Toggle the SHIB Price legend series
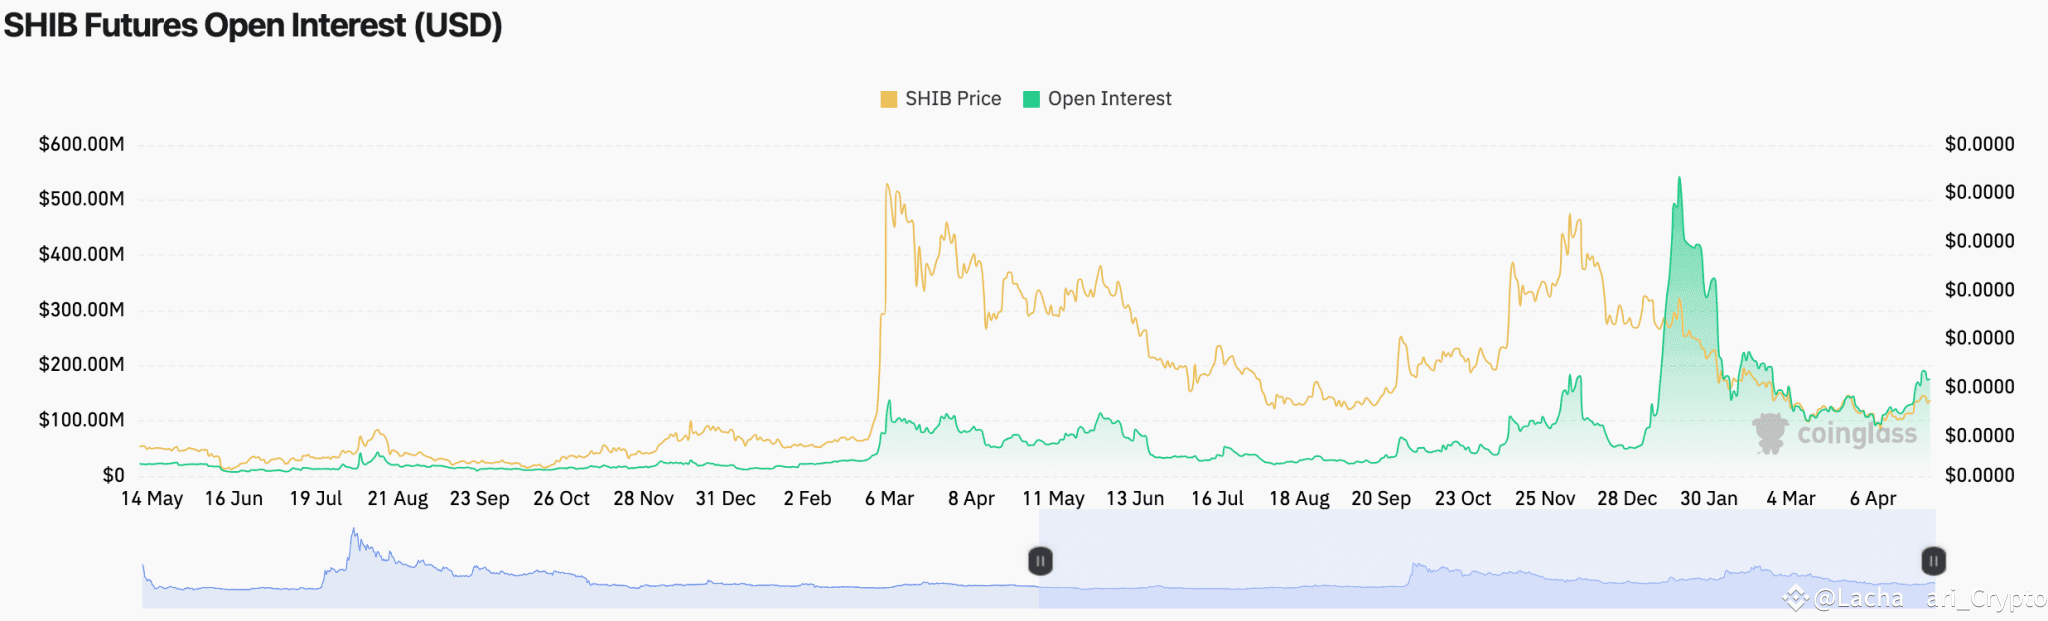 (941, 99)
